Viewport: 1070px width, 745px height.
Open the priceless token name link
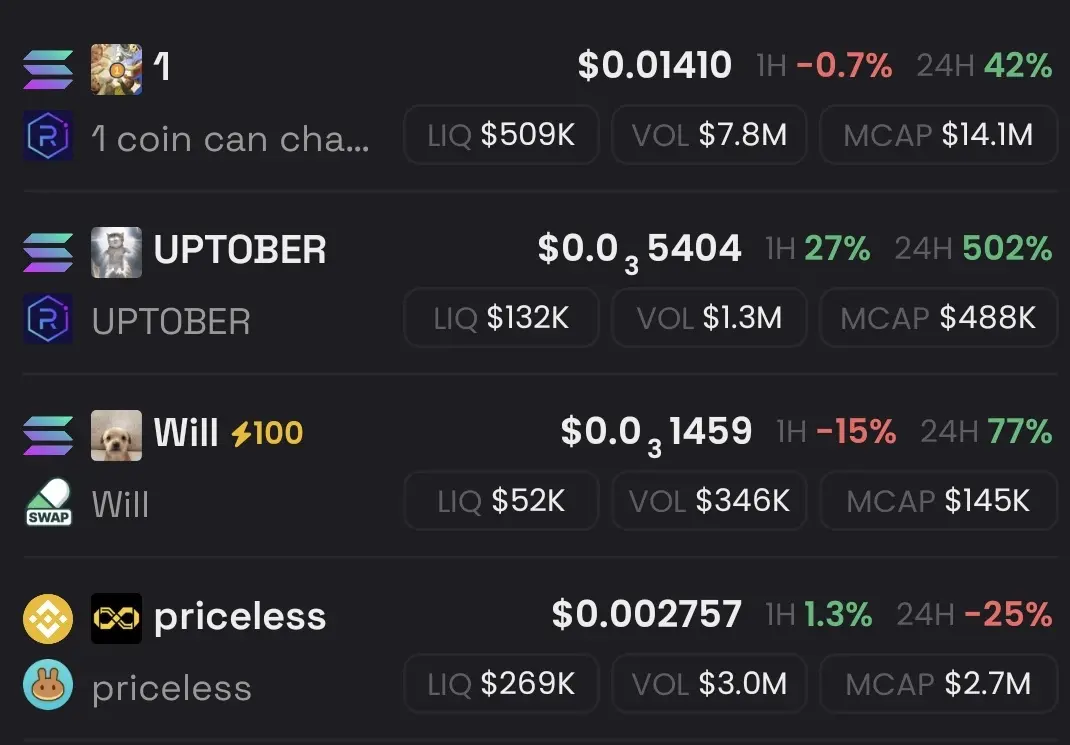(240, 618)
